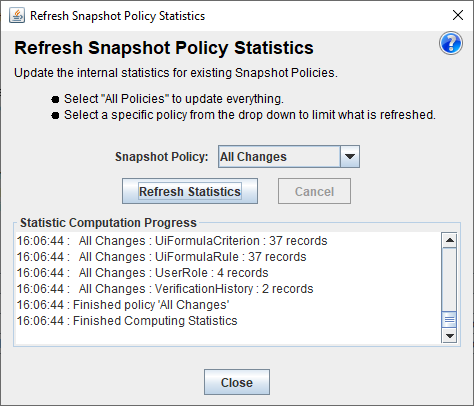
Task: Click the Snapshot Policy field label
Action: pyautogui.click(x=162, y=157)
